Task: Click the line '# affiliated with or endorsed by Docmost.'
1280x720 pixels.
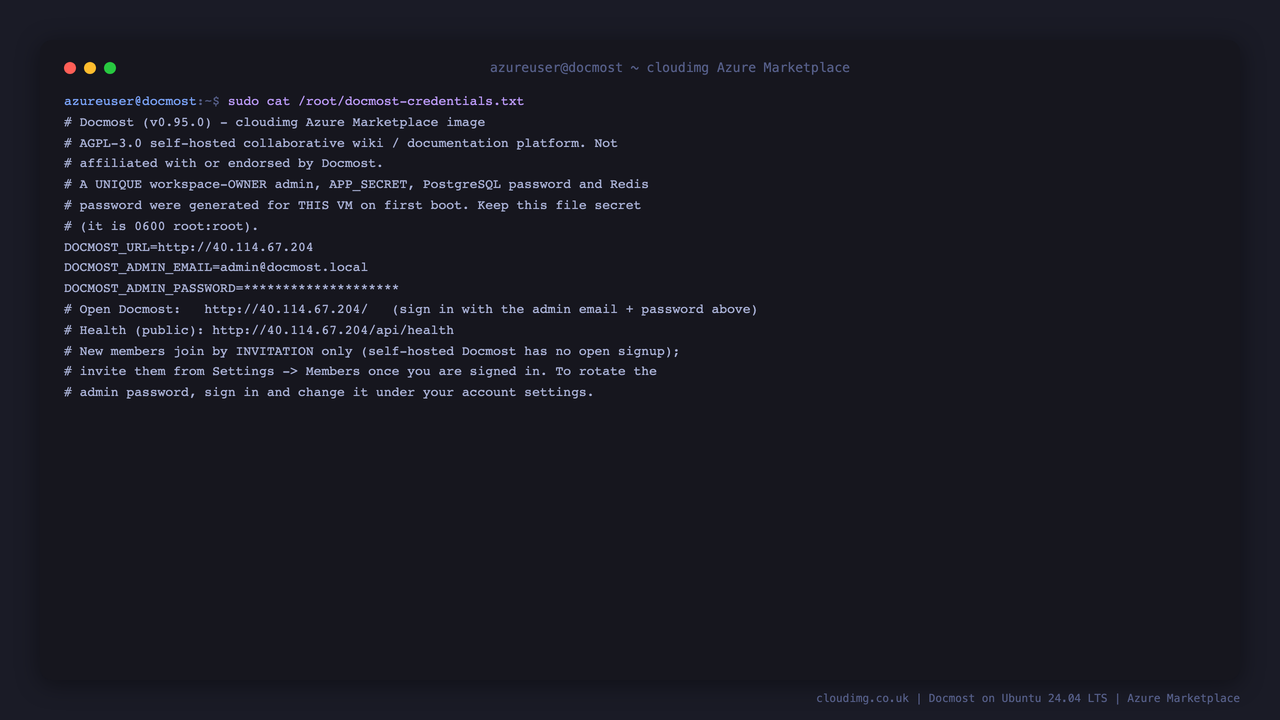Action: click(224, 163)
